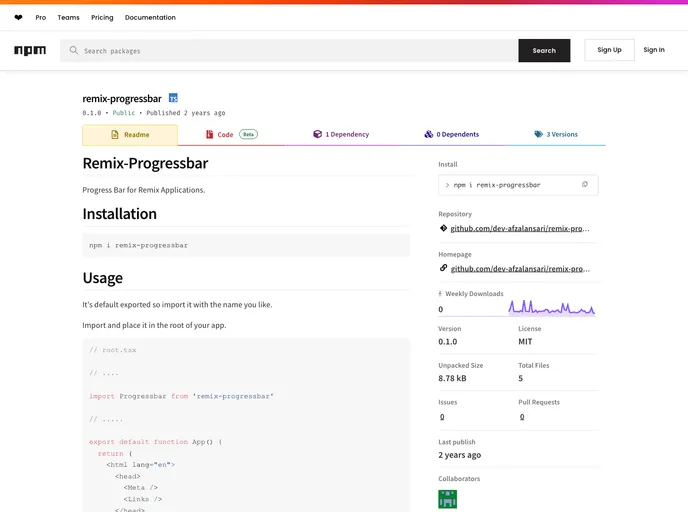The height and width of the screenshot is (512, 688).
Task: Click the magnifier icon in search bar
Action: click(74, 50)
